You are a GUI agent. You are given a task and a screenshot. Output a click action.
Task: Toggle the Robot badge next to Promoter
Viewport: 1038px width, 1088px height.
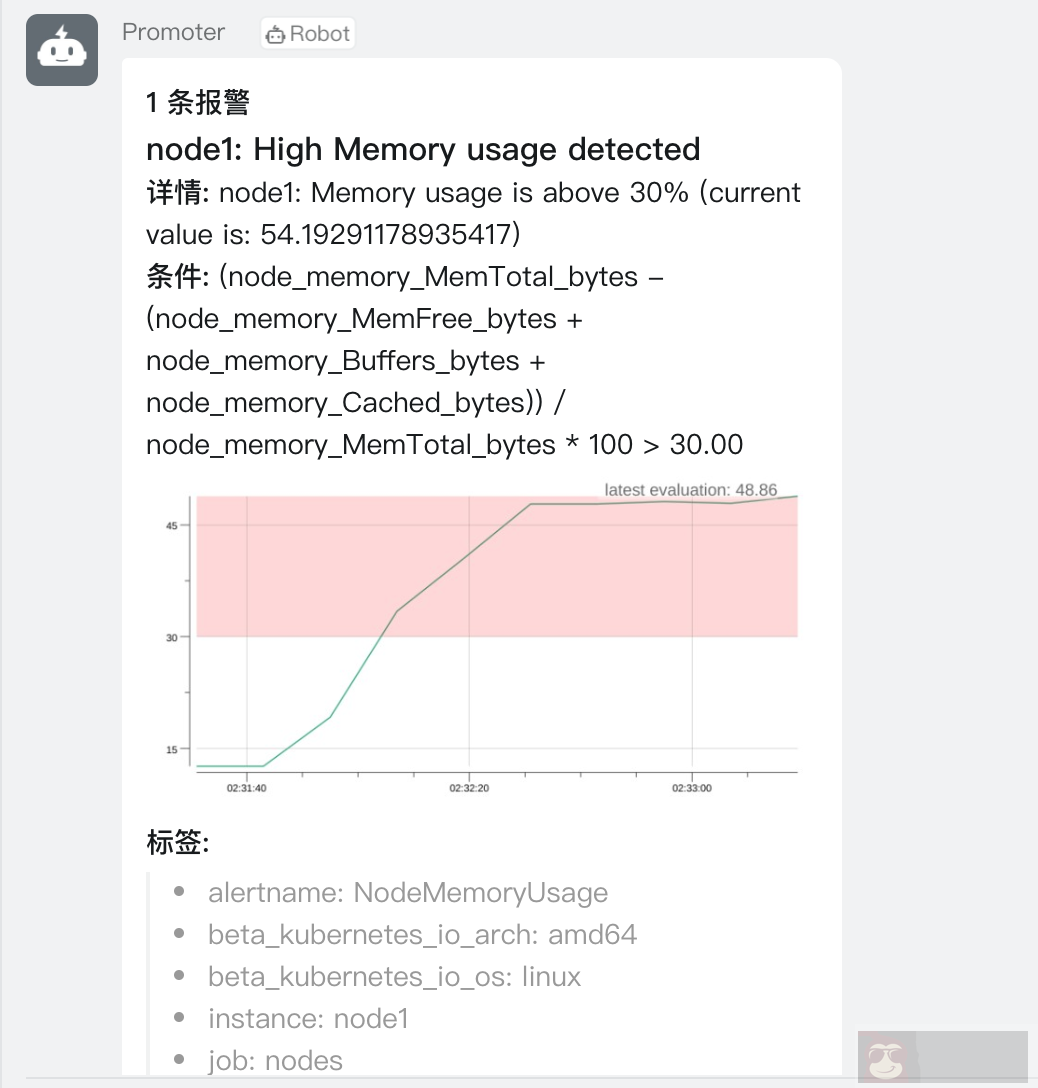coord(307,33)
